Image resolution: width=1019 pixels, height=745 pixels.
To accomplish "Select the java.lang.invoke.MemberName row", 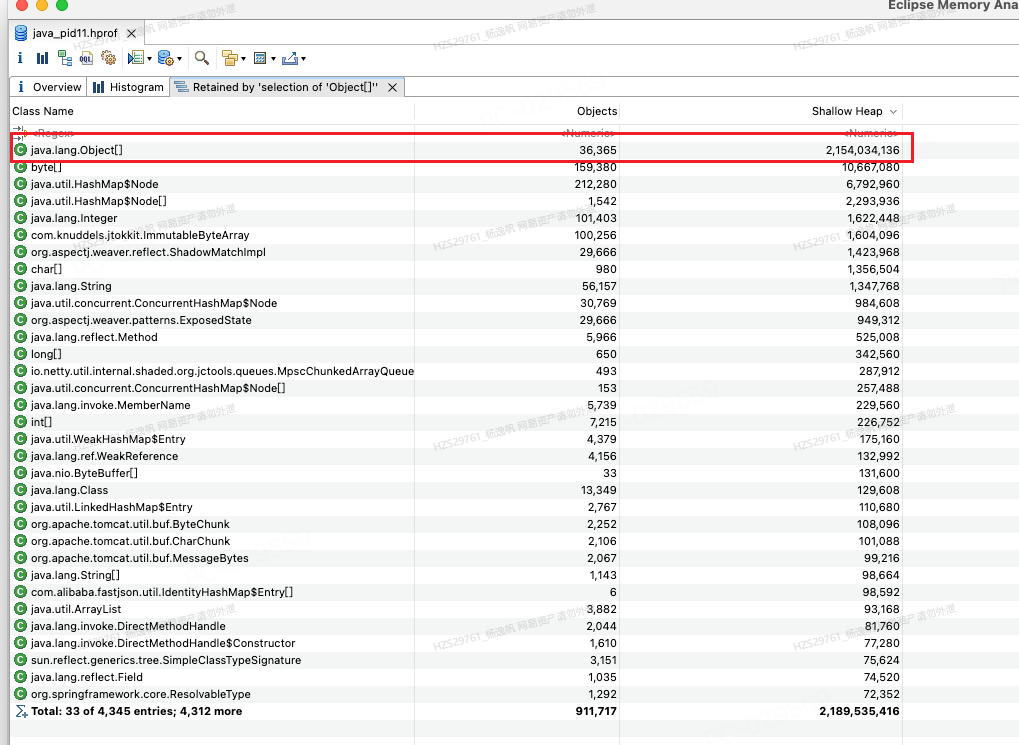I will (x=456, y=405).
